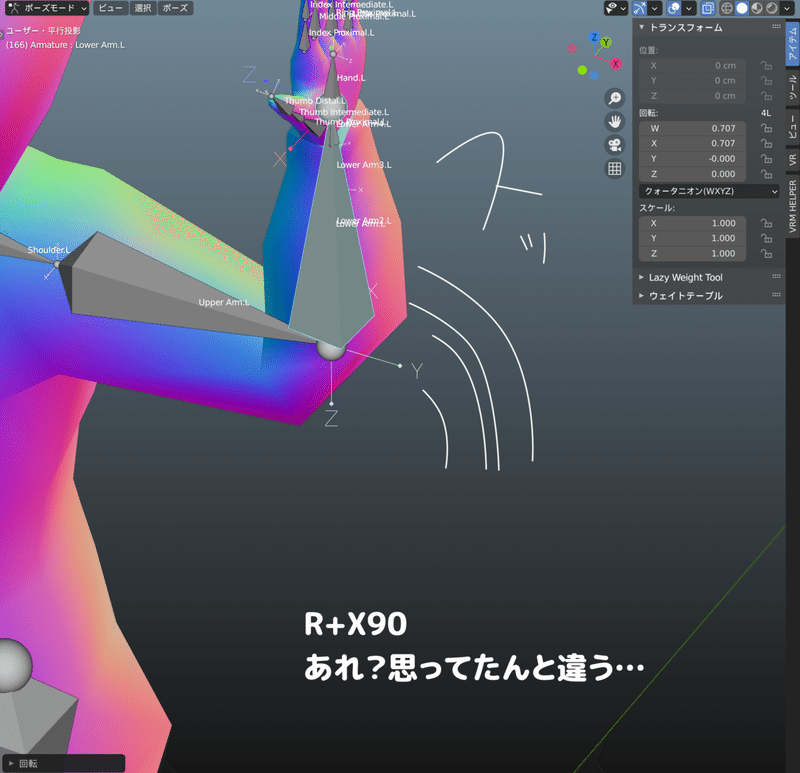This screenshot has height=773, width=800.
Task: Switch viewport to wireframe shading mode
Action: 727,10
